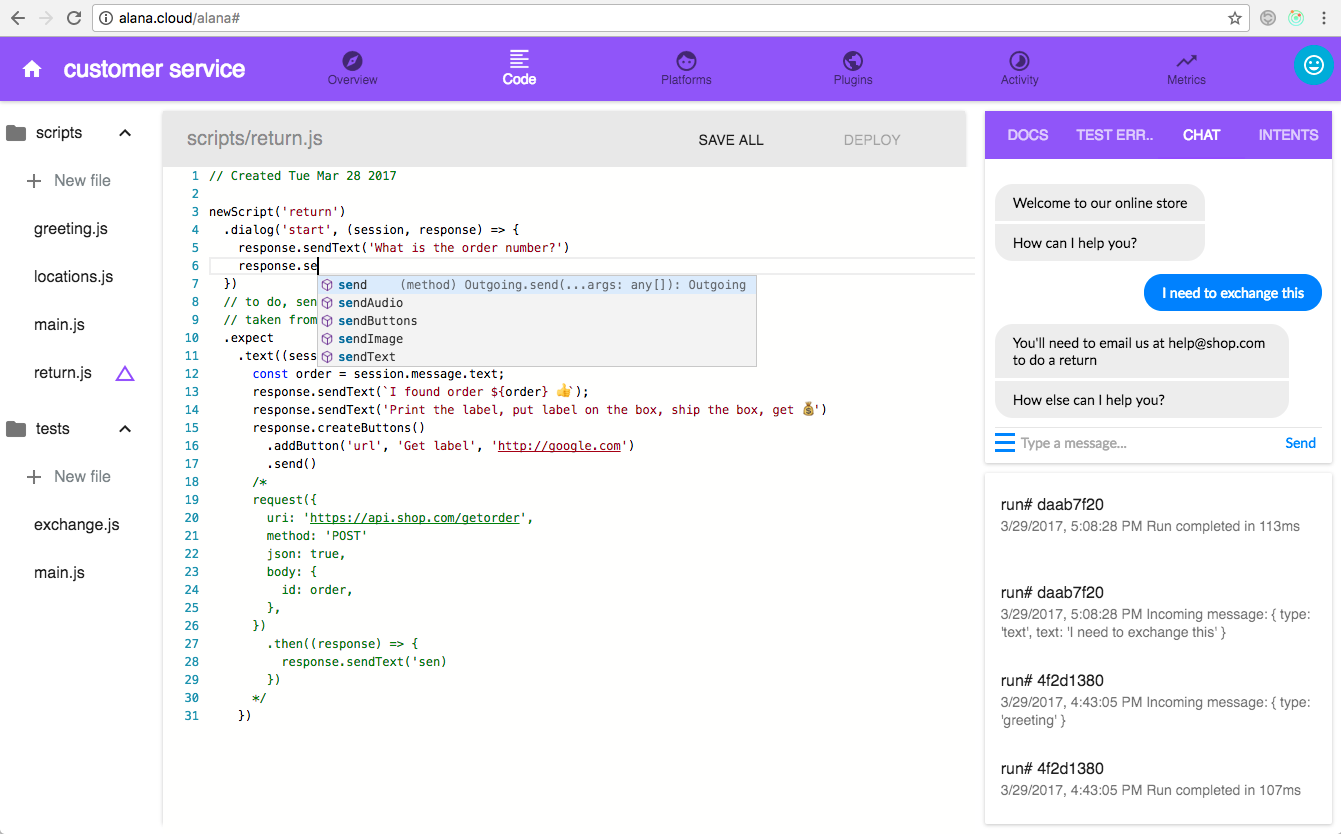Switch to the DOCS tab

(x=1028, y=135)
